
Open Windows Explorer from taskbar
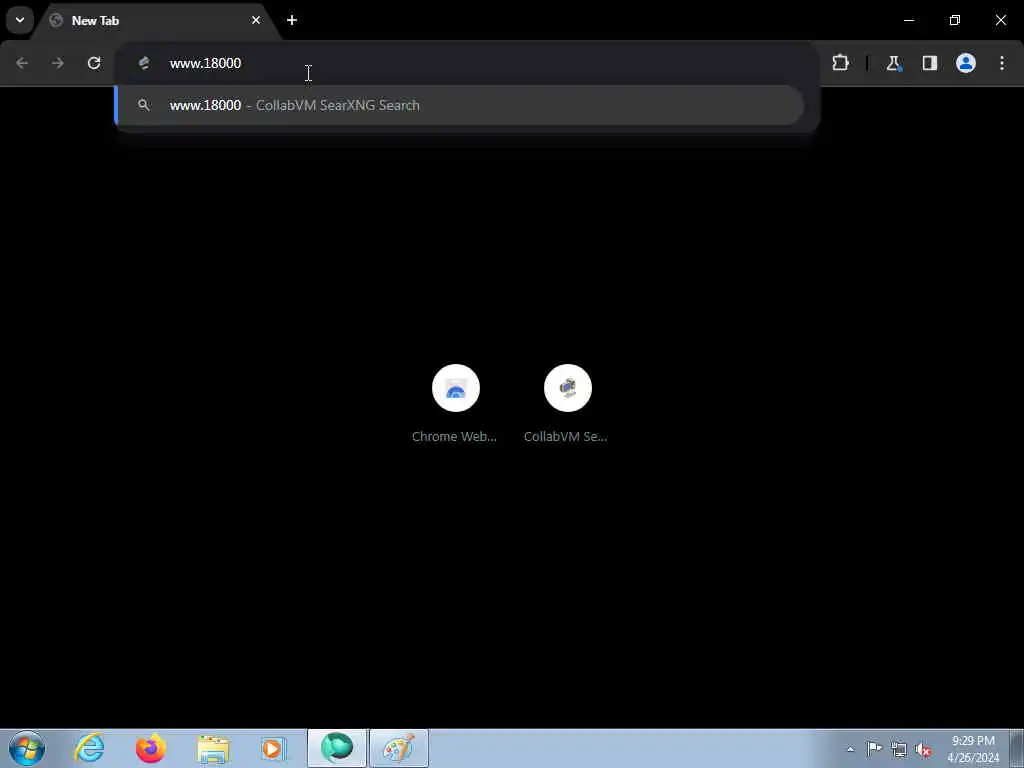pos(214,748)
